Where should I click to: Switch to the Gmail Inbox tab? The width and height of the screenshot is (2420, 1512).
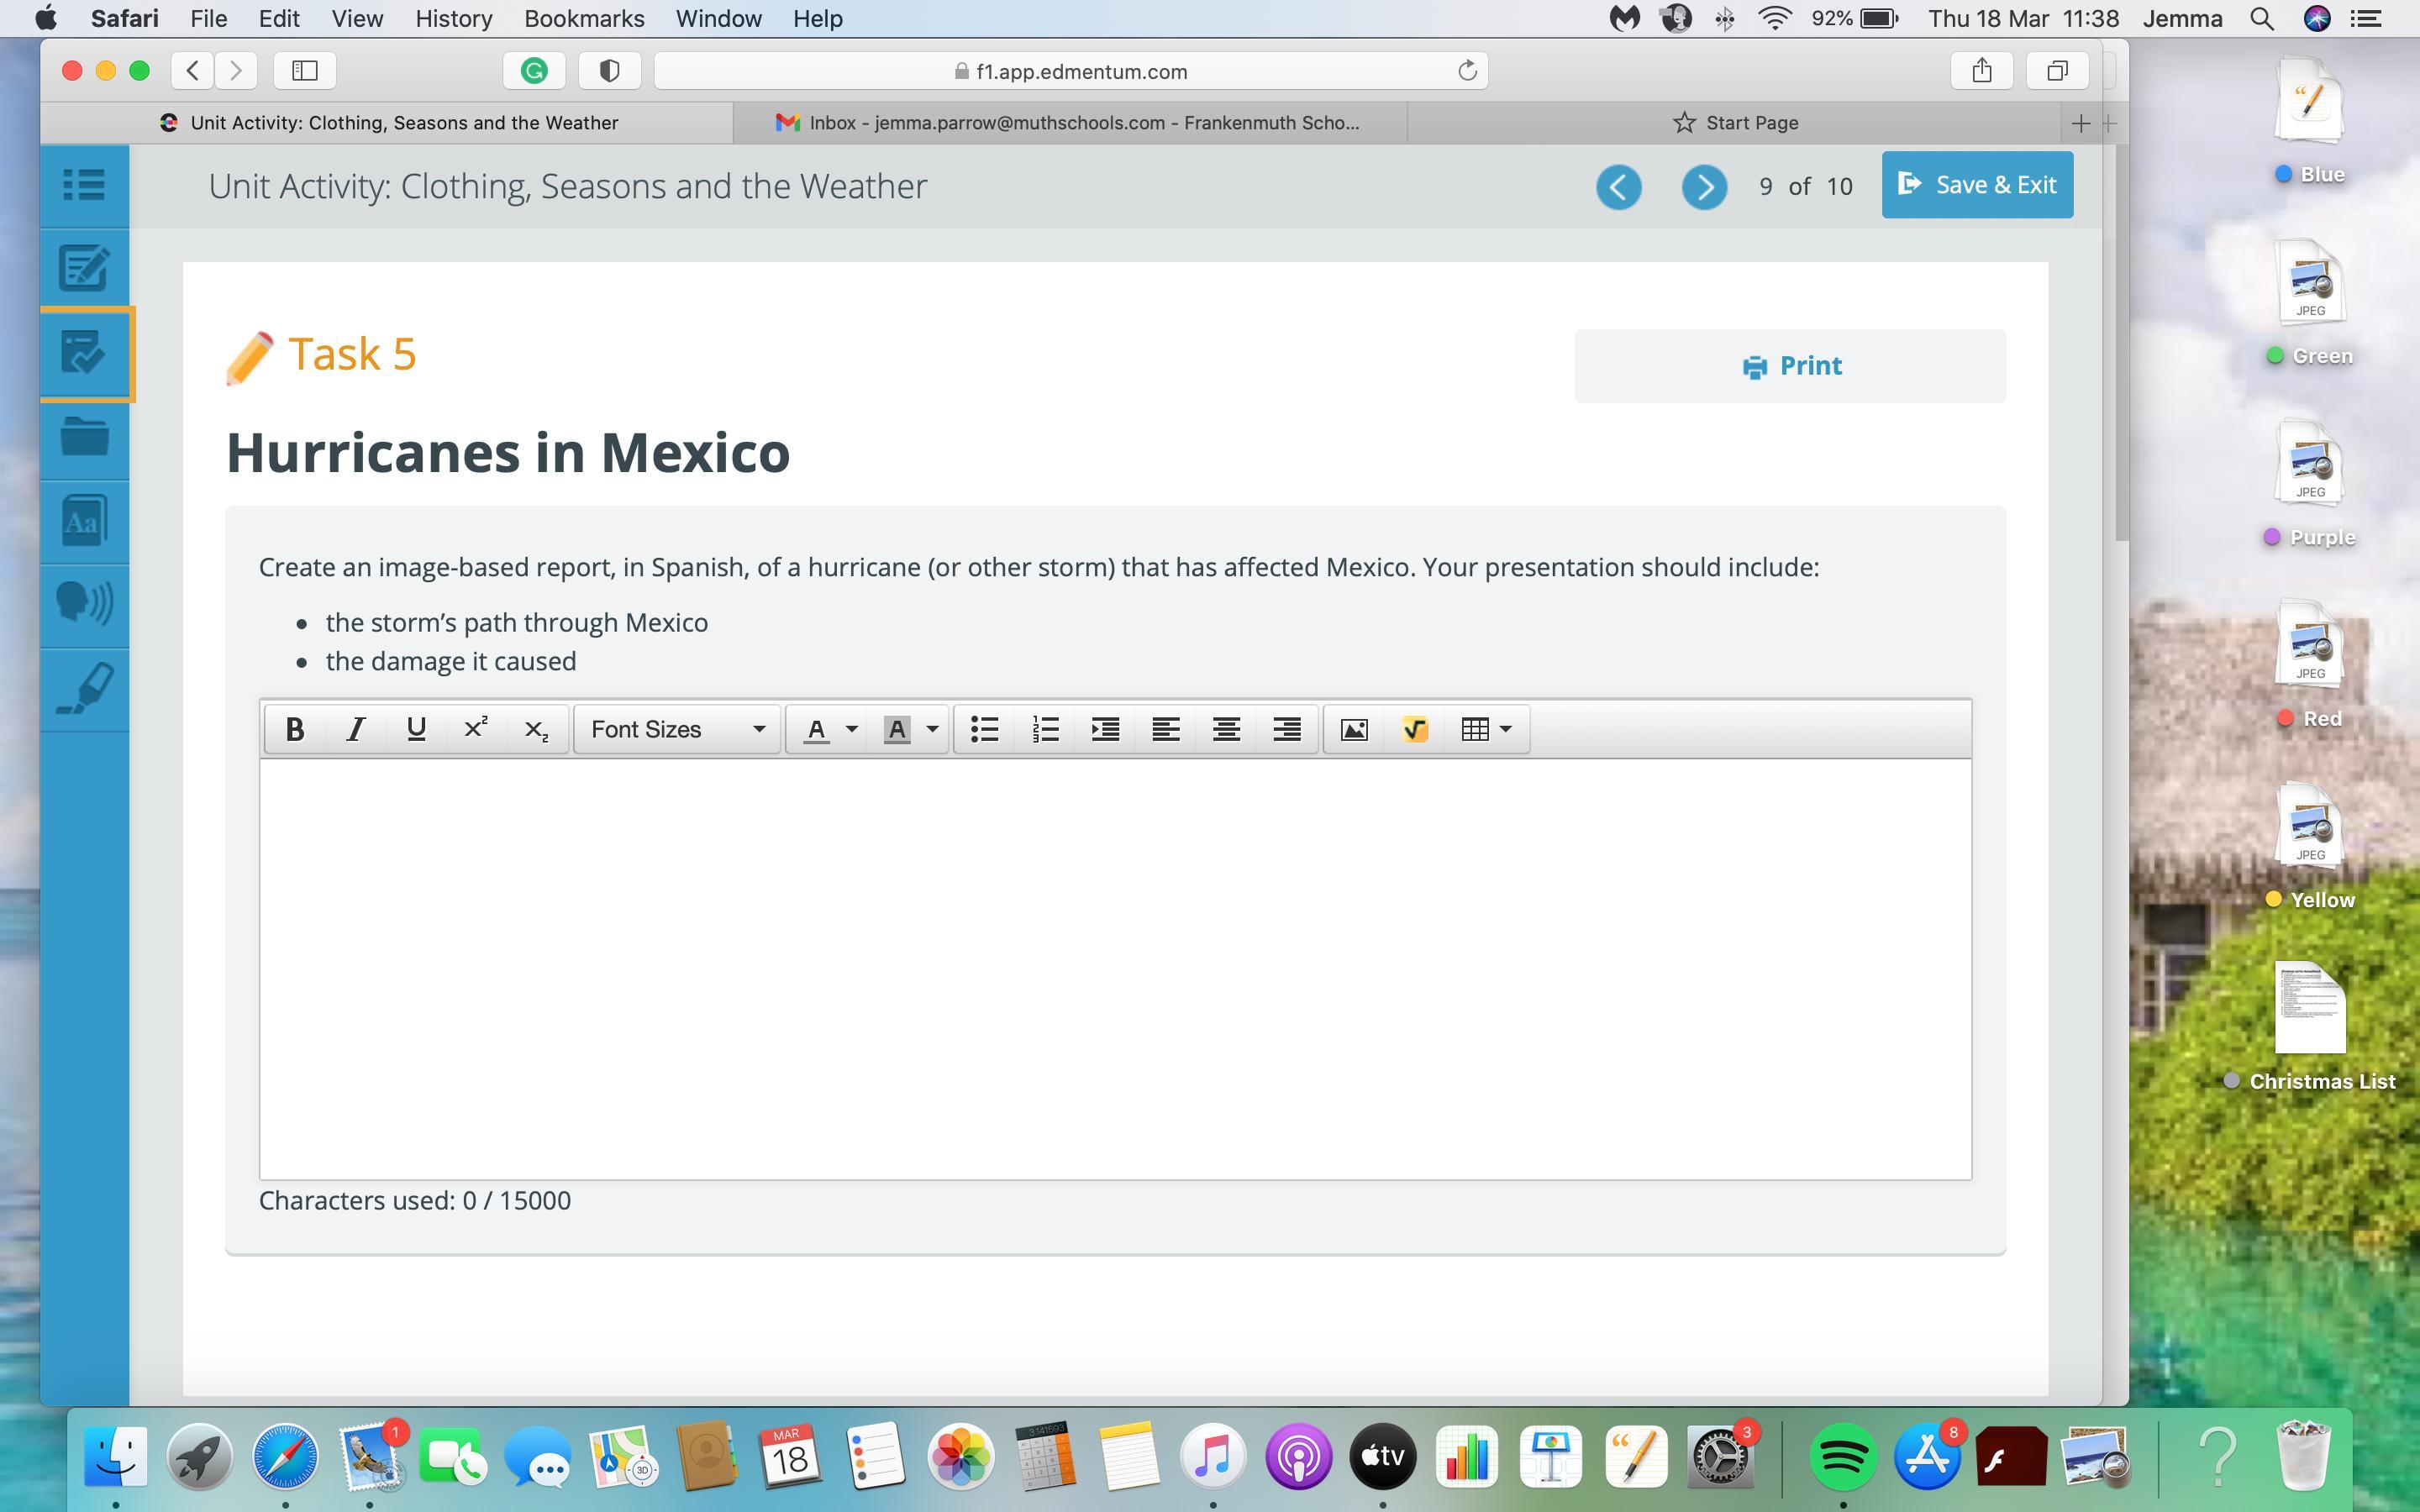click(1068, 122)
